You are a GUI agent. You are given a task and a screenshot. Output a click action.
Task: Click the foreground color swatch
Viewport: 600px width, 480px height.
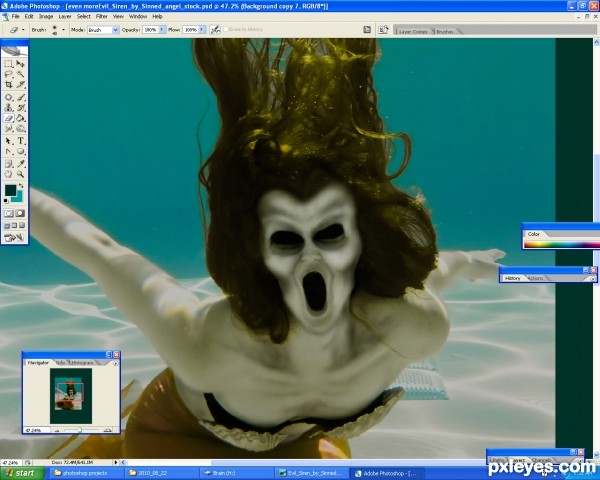10,190
